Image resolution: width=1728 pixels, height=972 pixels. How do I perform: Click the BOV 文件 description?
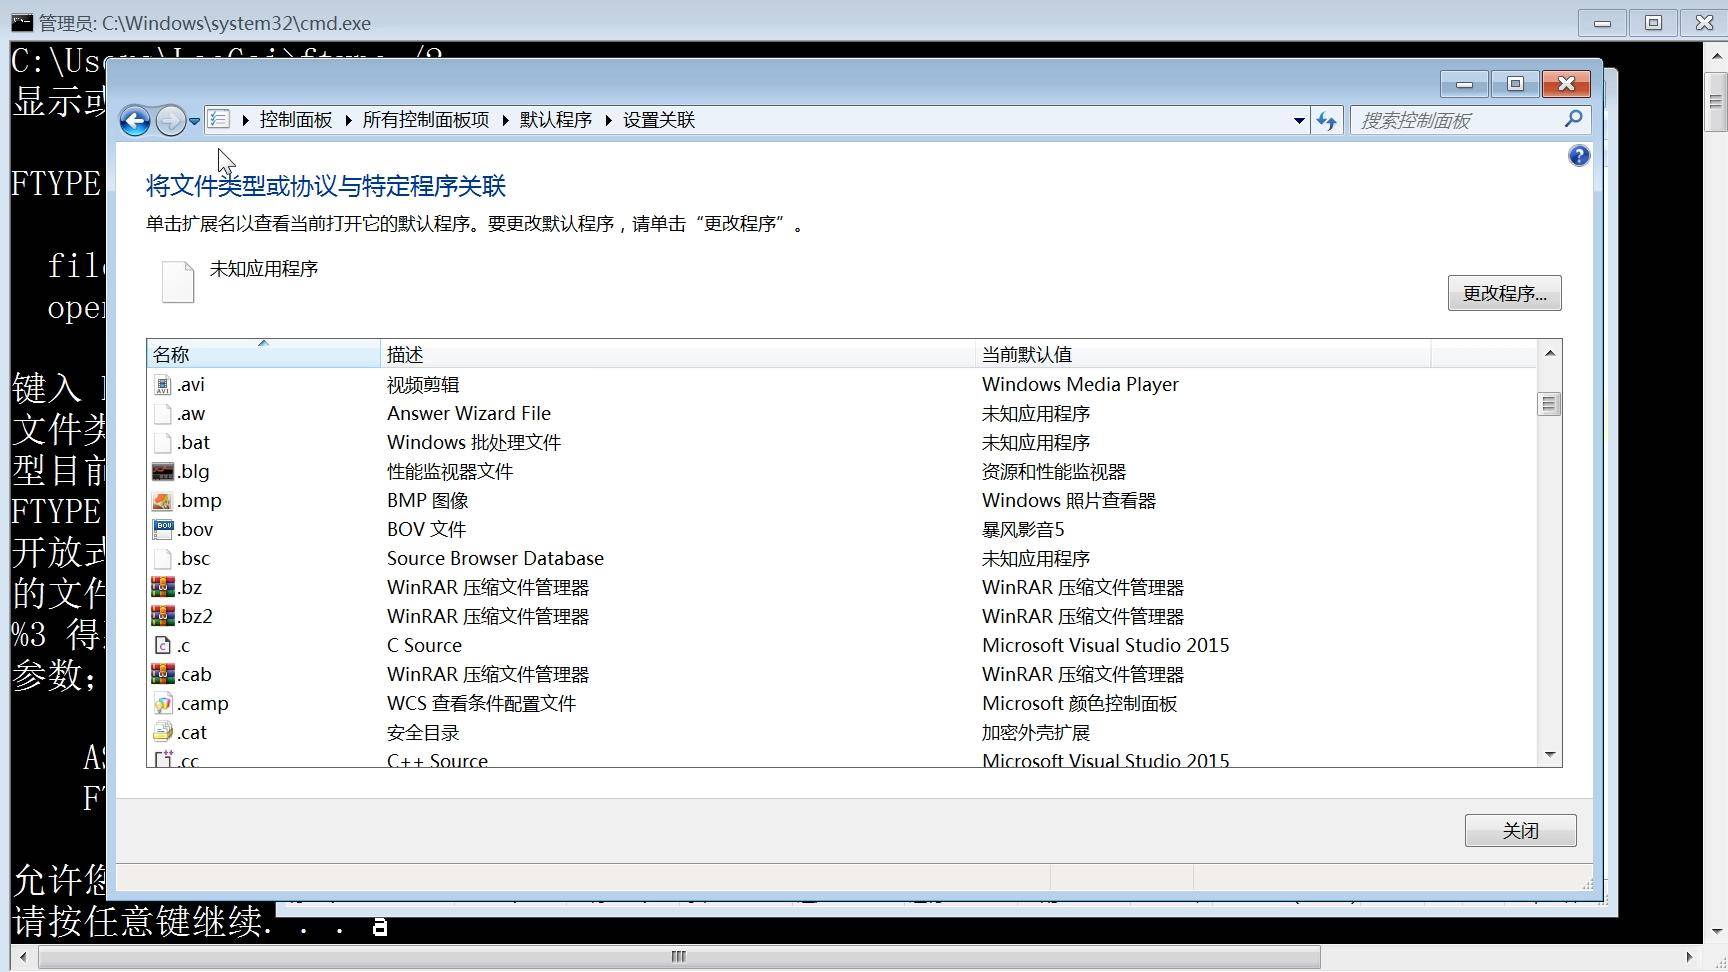click(427, 530)
